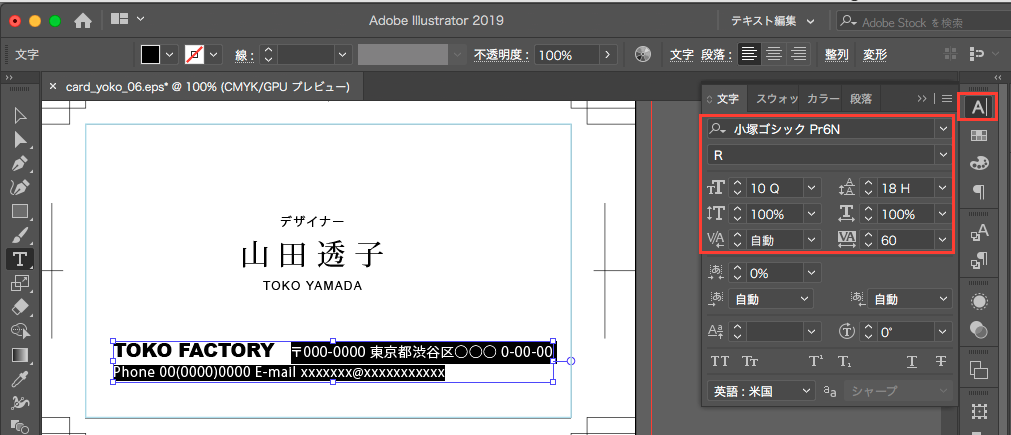Select the Gradient tool
The image size is (1011, 435).
pyautogui.click(x=19, y=355)
